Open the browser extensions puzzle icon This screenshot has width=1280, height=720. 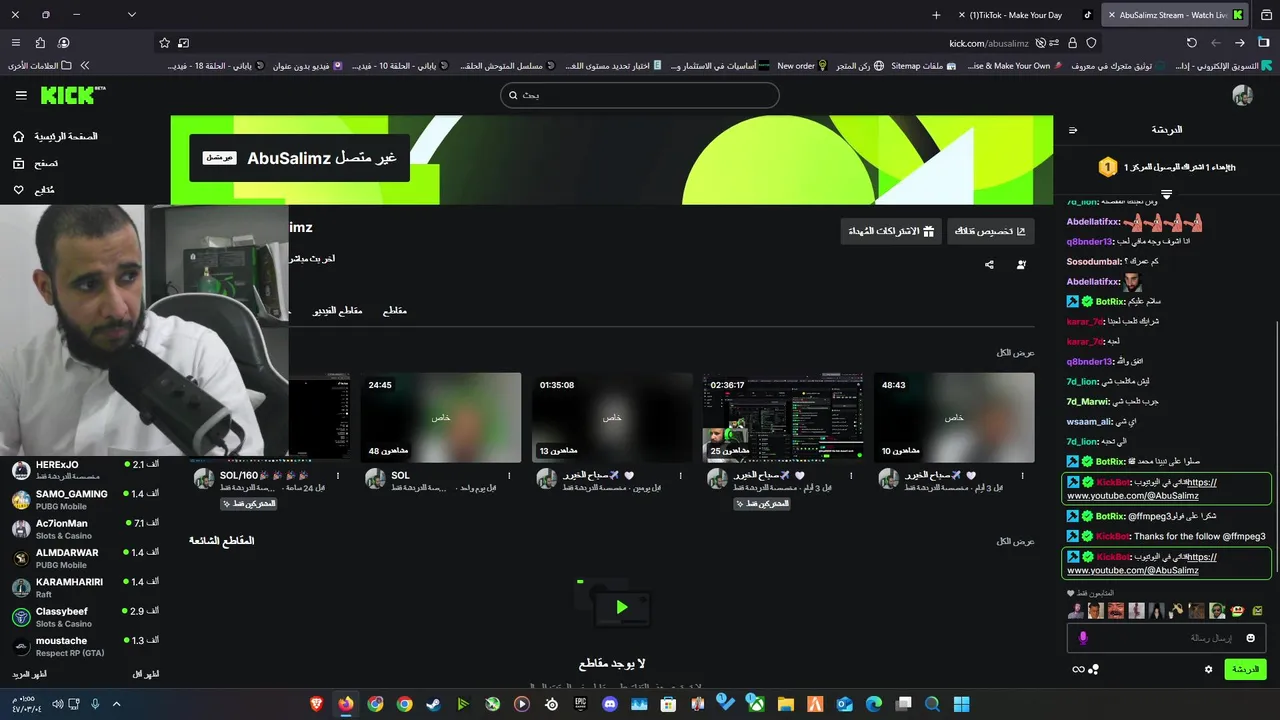pyautogui.click(x=40, y=43)
